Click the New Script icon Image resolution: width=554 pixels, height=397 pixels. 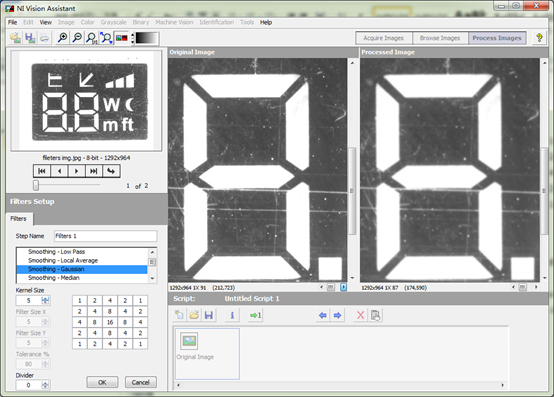tap(179, 315)
